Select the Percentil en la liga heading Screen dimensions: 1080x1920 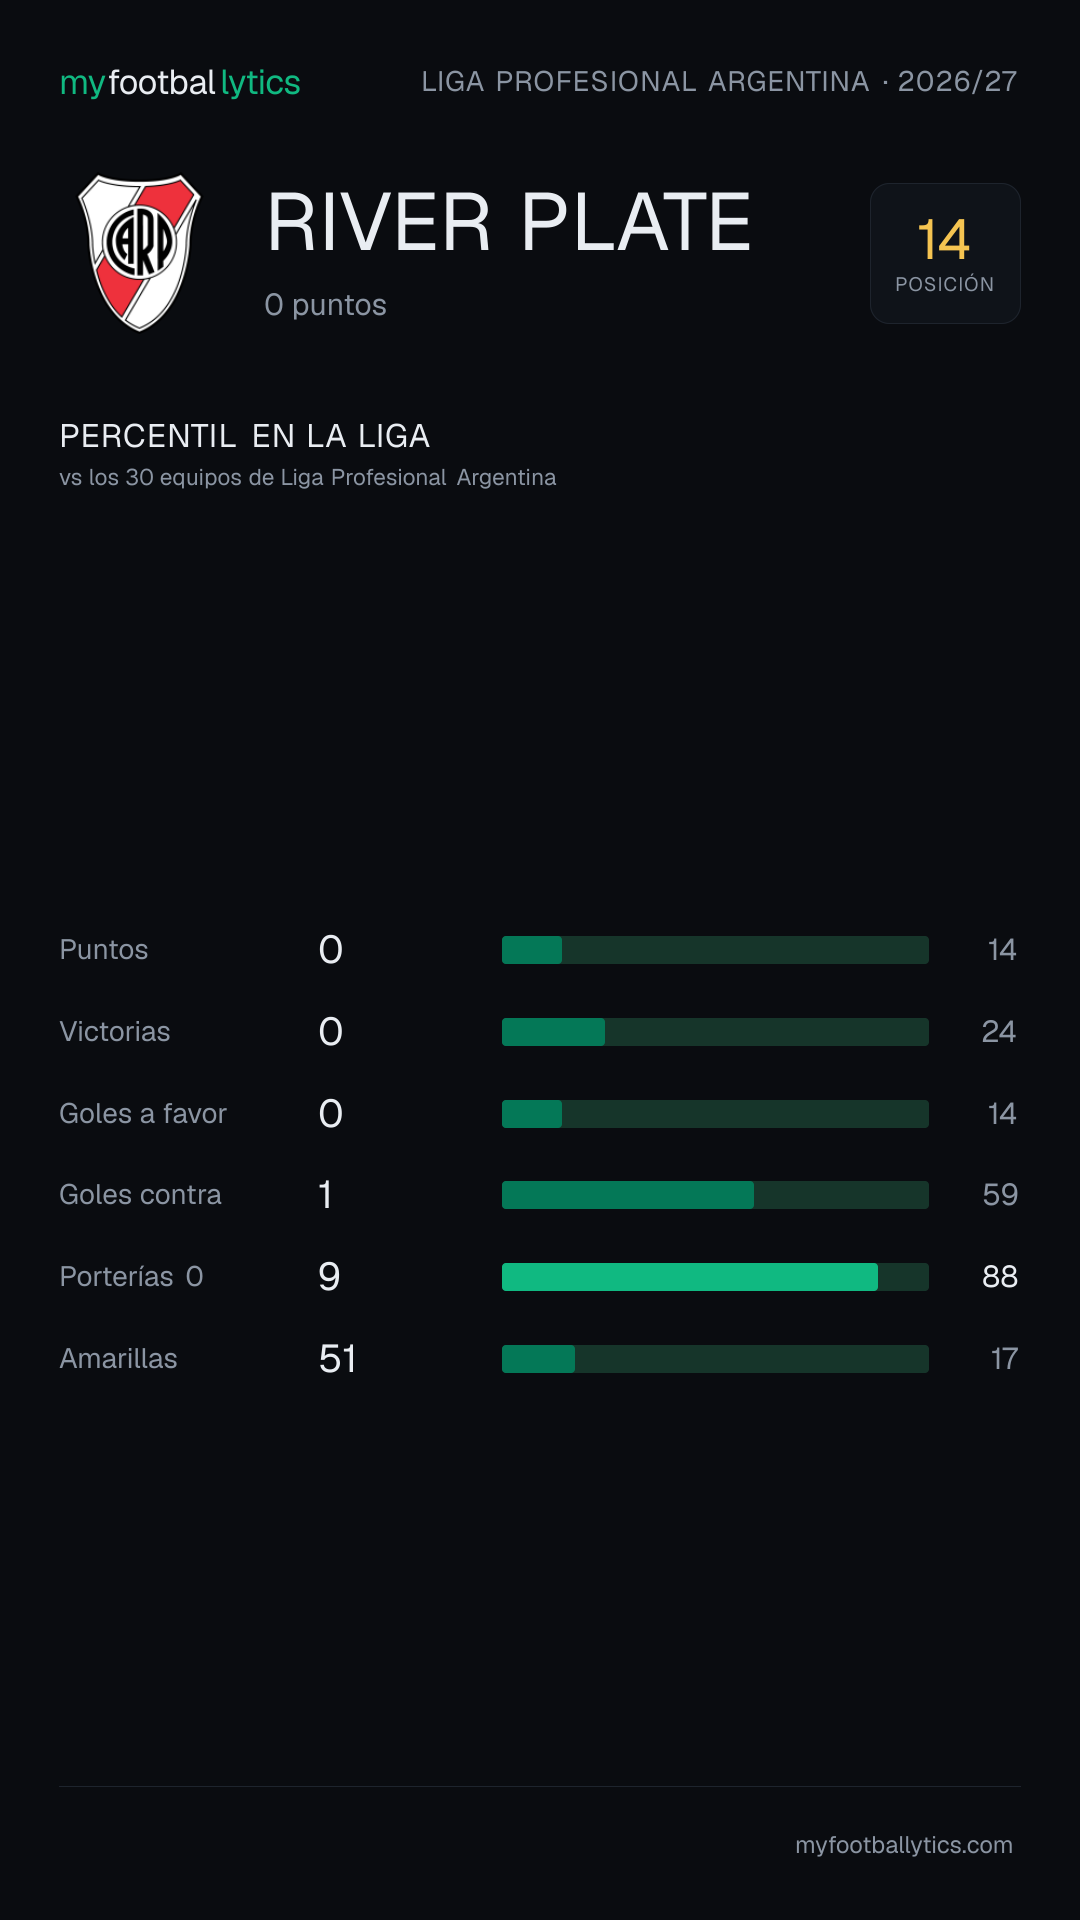tap(245, 436)
